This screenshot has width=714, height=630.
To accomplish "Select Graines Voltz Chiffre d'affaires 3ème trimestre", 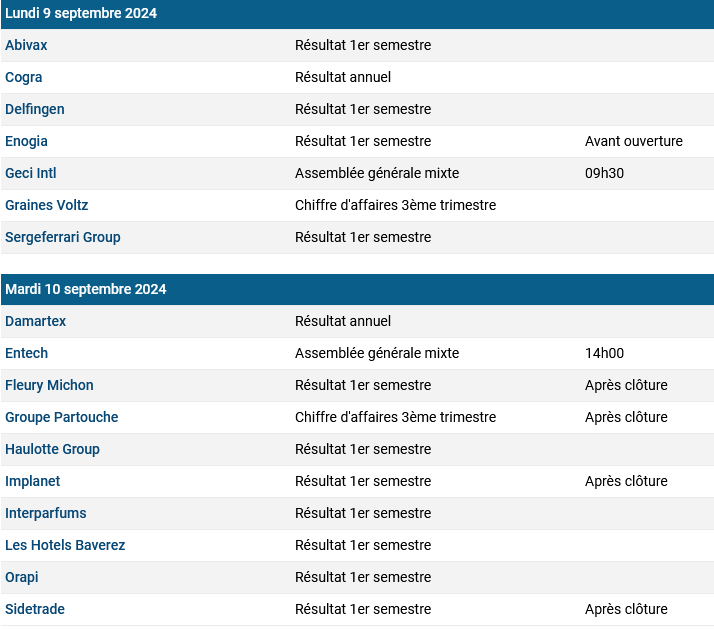I will click(396, 205).
